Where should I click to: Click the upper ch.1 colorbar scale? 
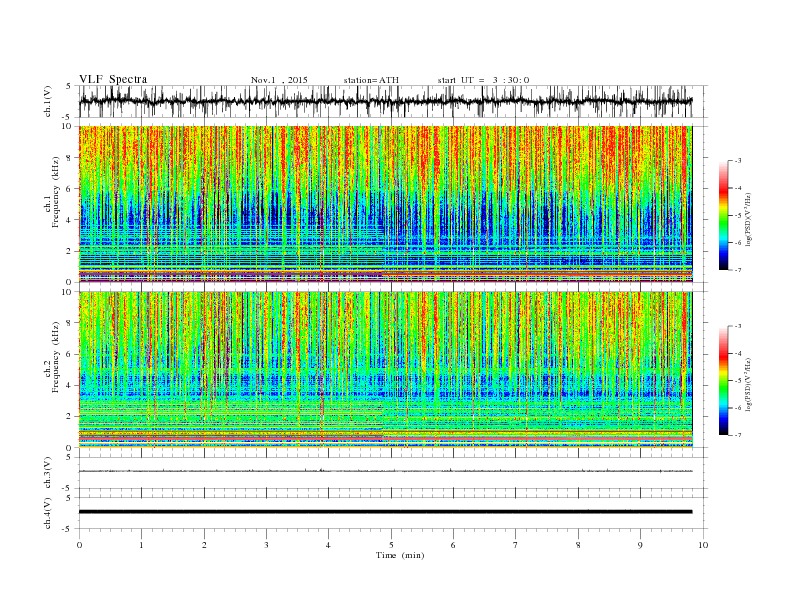pyautogui.click(x=723, y=215)
